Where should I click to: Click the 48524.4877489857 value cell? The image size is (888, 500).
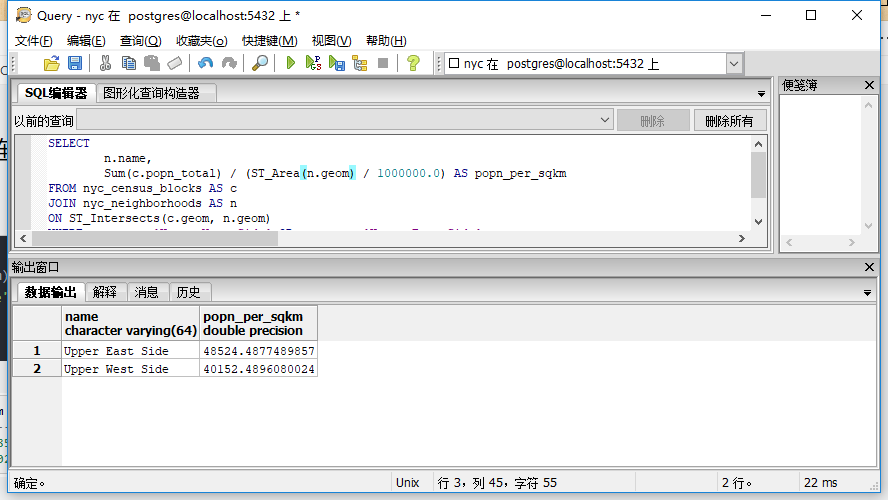point(258,351)
